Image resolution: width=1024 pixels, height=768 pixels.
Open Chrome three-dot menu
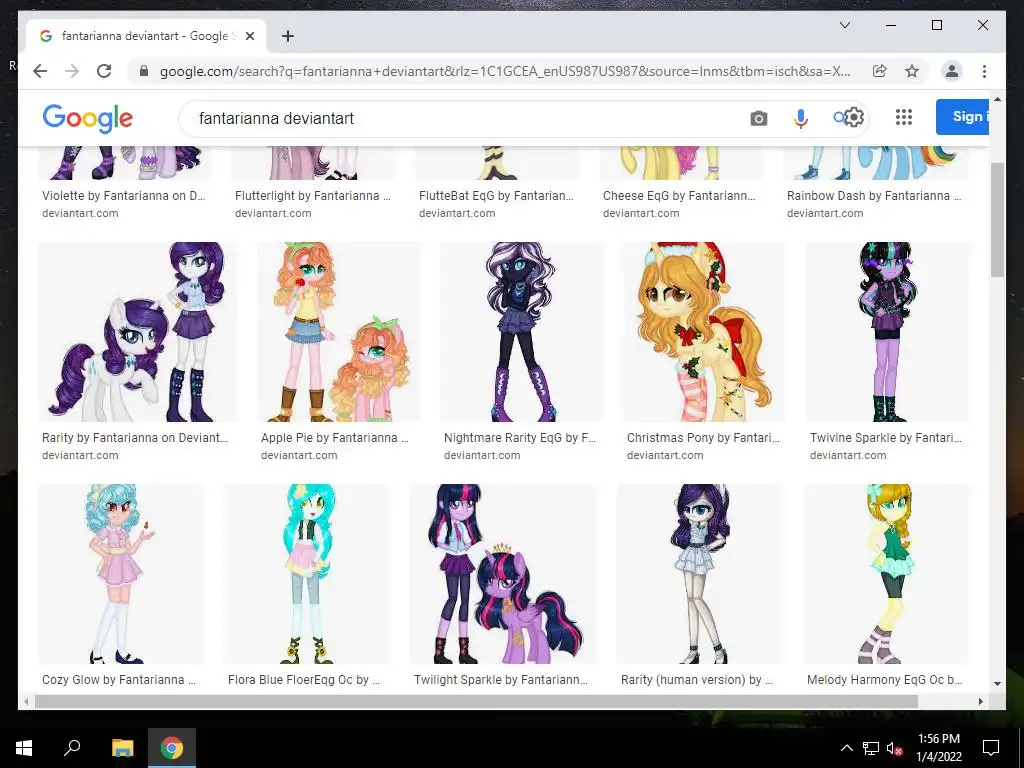click(x=984, y=71)
